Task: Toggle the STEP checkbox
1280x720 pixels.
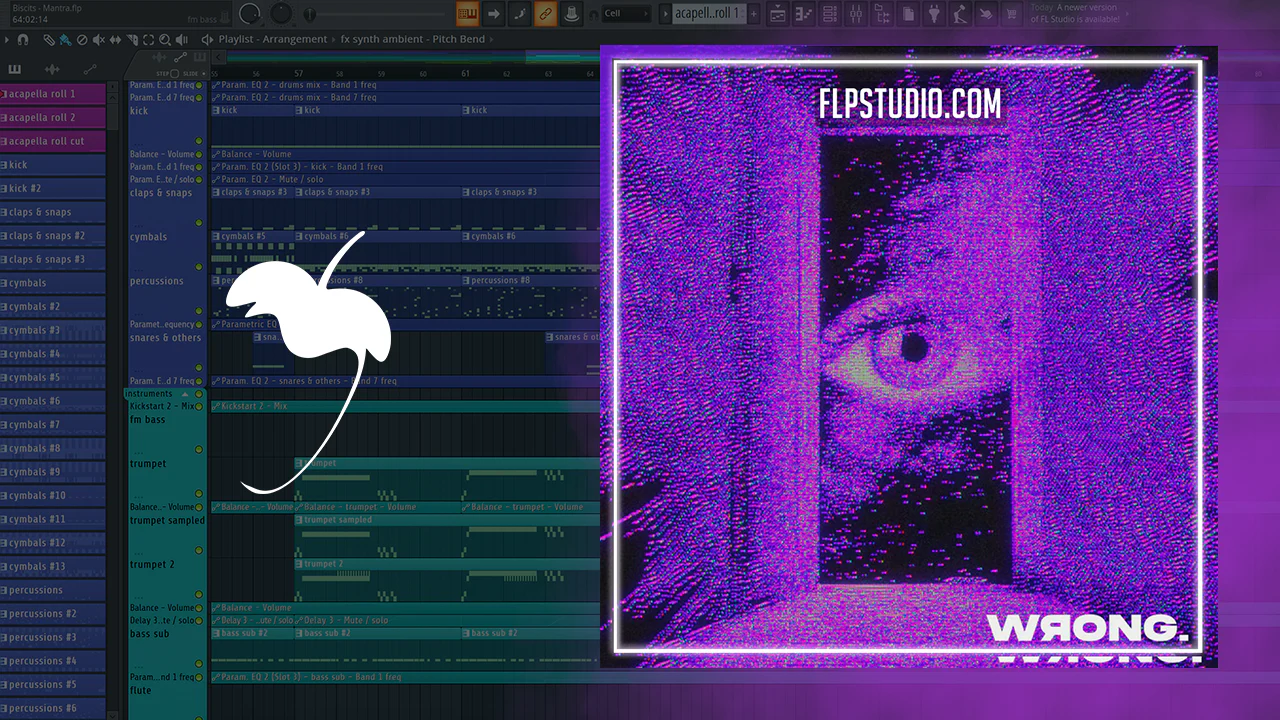Action: [174, 74]
